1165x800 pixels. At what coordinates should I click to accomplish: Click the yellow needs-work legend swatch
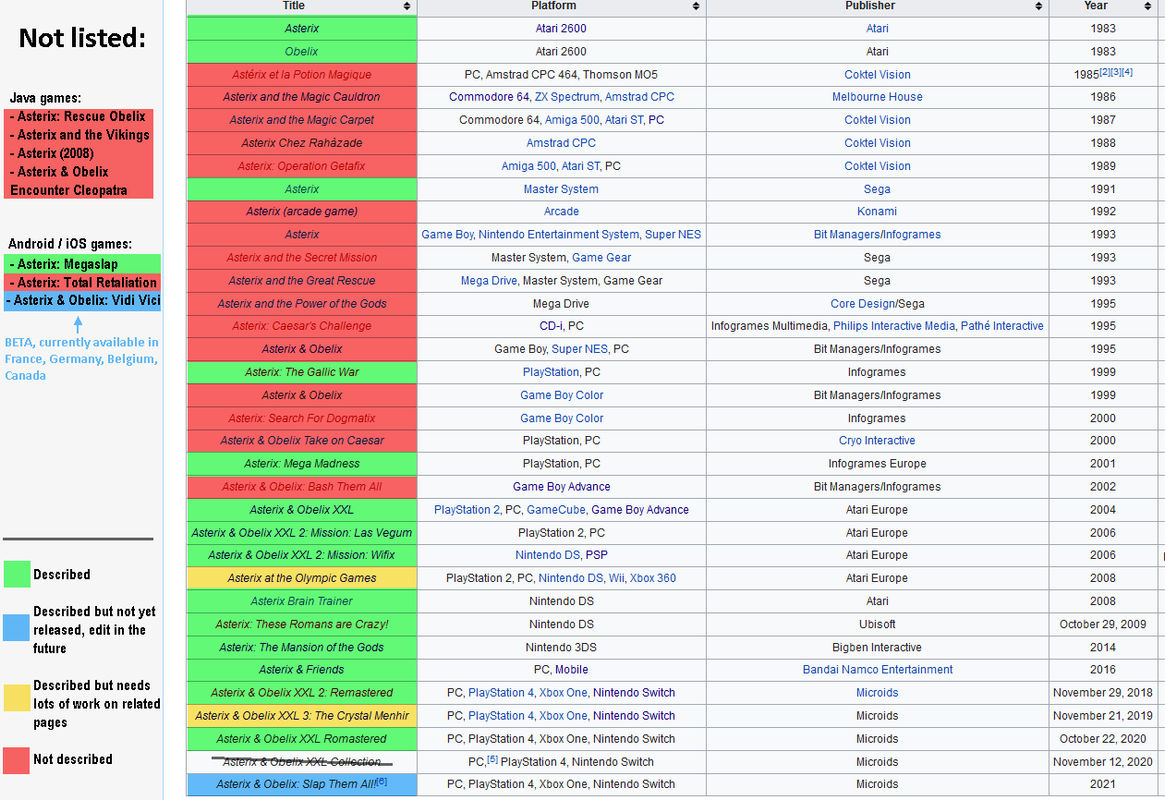(x=16, y=698)
